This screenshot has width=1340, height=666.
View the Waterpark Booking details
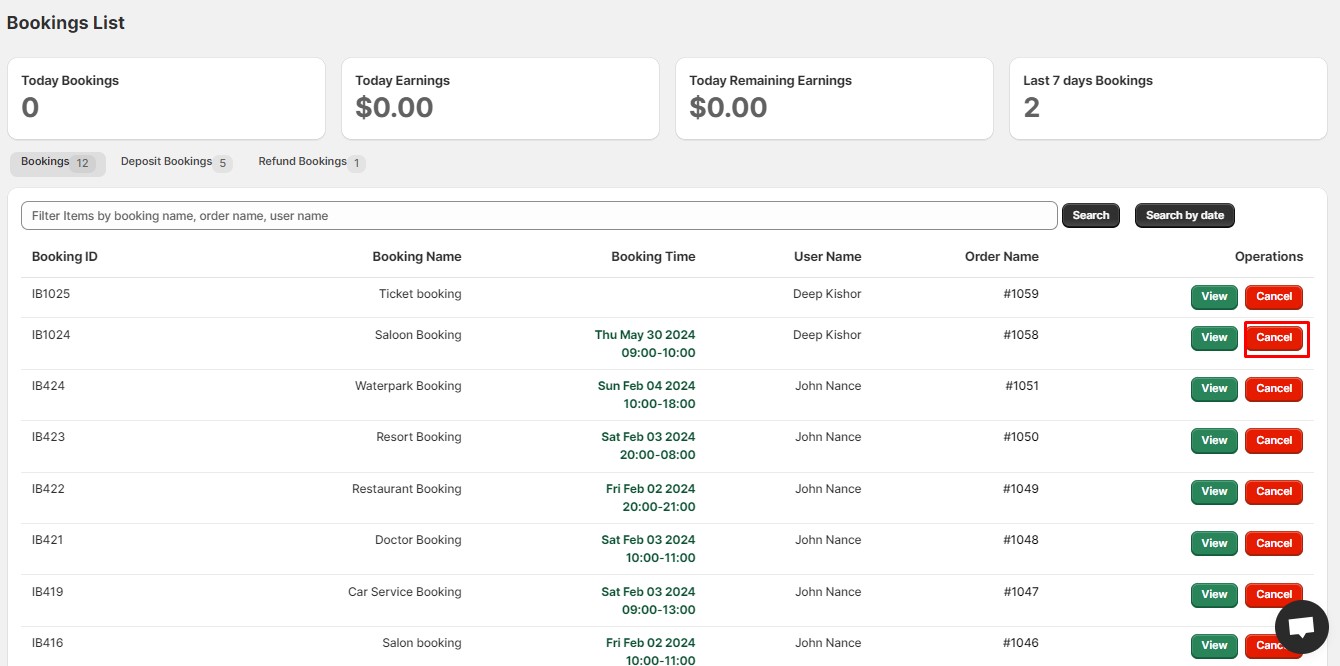tap(1214, 389)
